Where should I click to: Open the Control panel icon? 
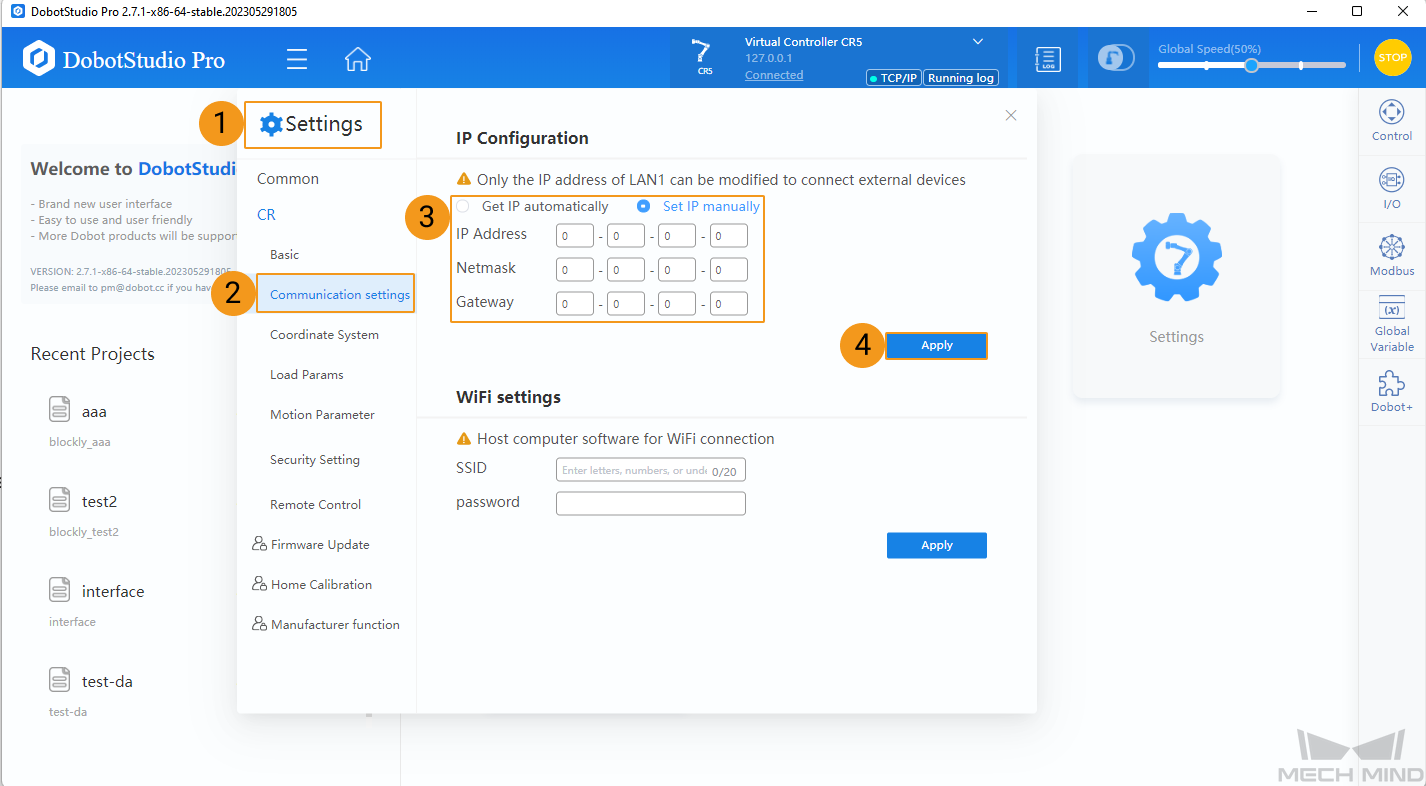tap(1391, 120)
